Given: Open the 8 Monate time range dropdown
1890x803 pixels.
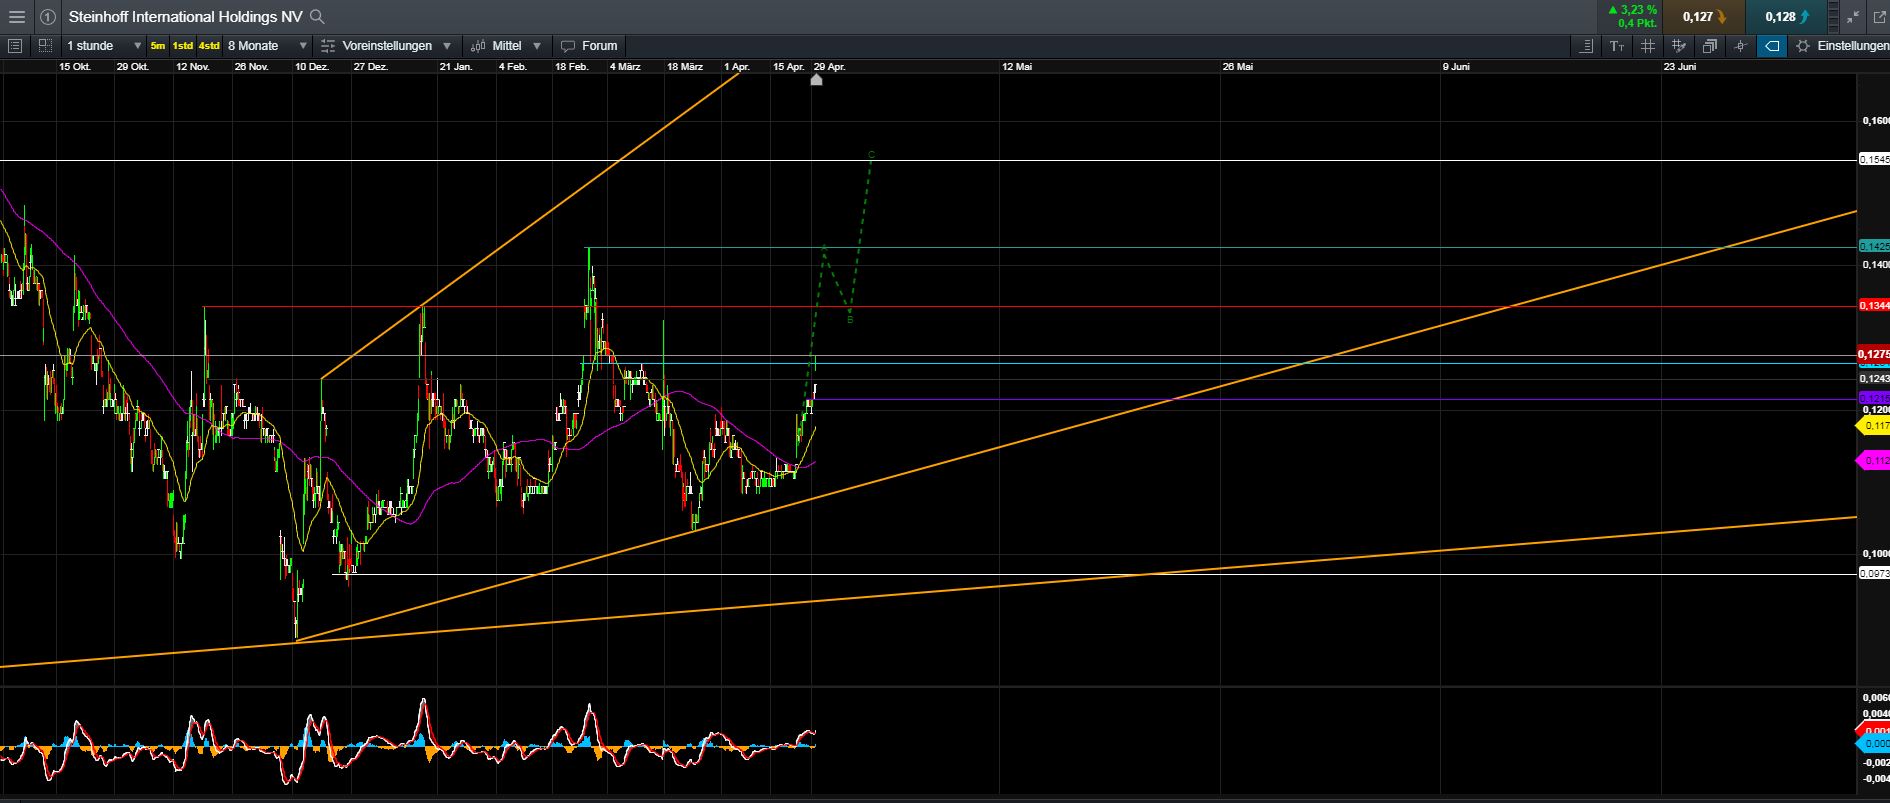Looking at the screenshot, I should pos(266,46).
